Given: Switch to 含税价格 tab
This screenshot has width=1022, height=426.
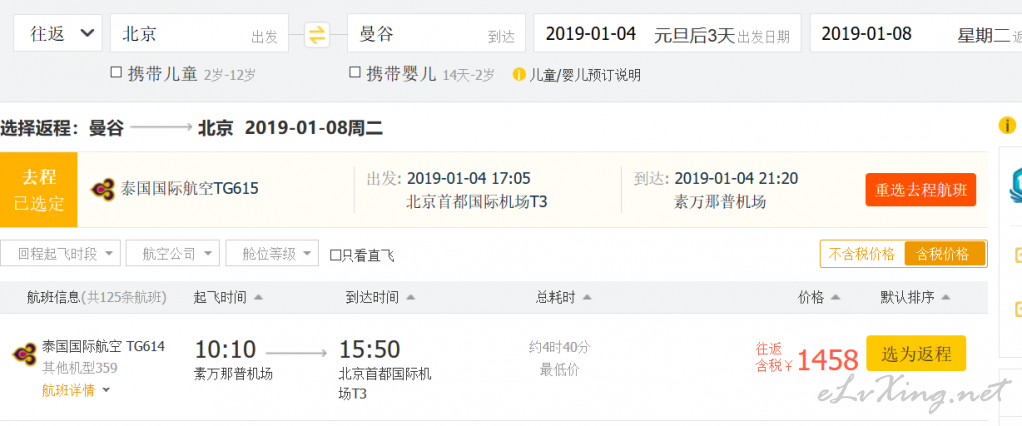Looking at the screenshot, I should [944, 254].
